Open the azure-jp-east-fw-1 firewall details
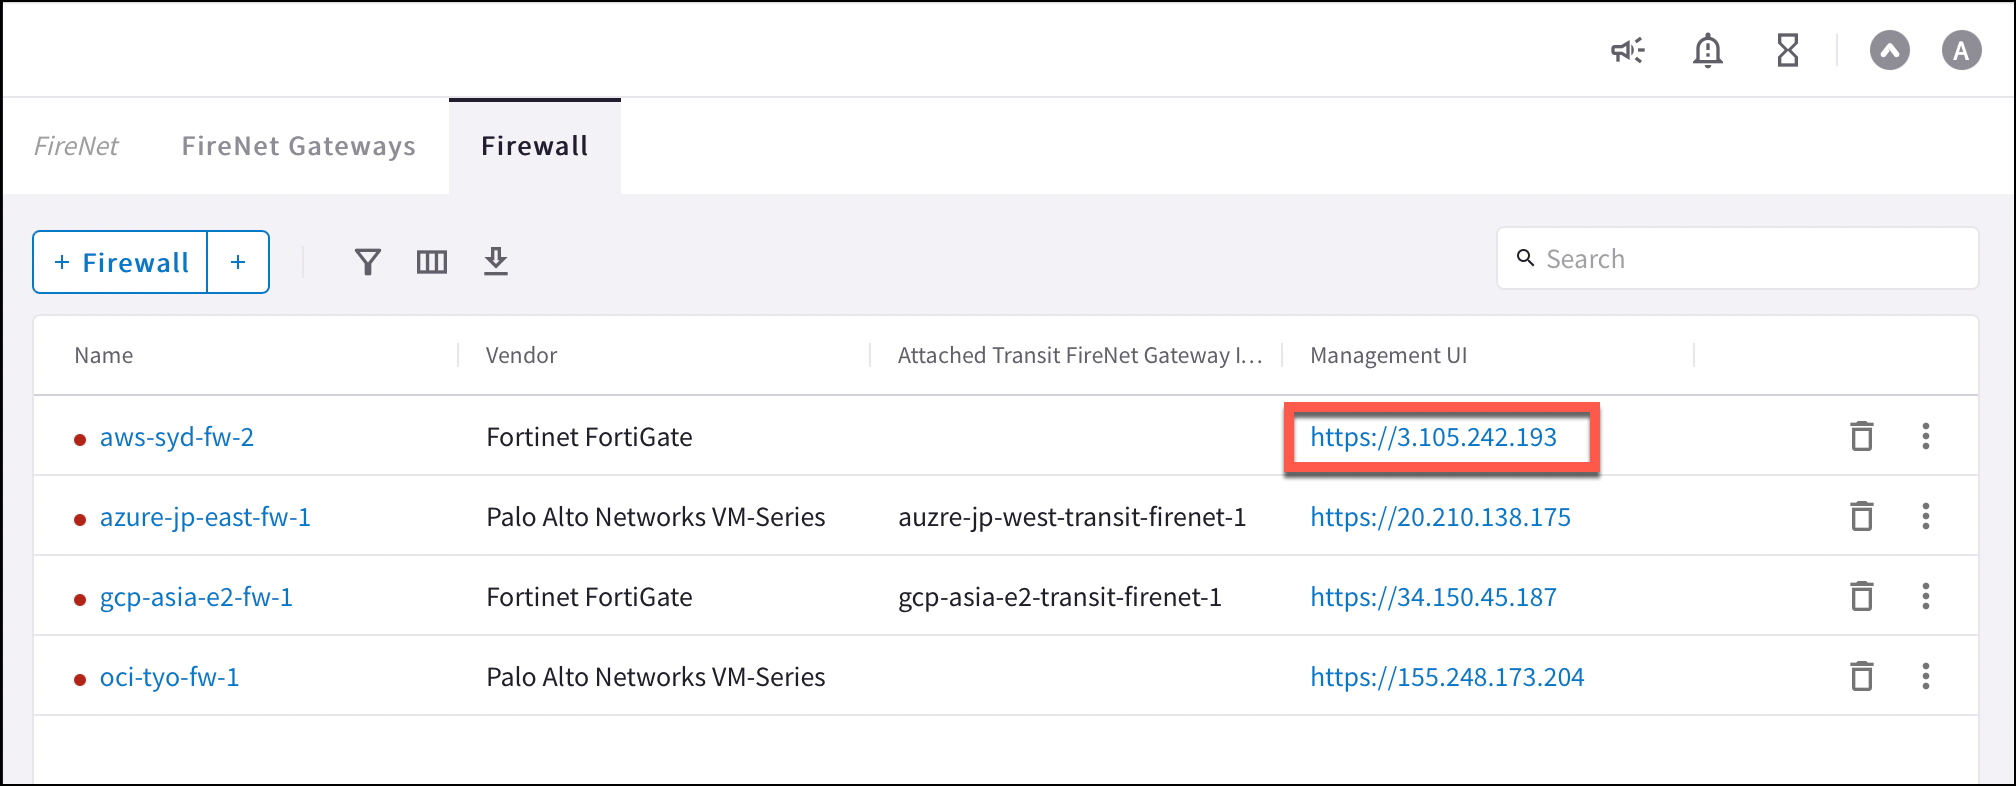This screenshot has width=2016, height=786. (204, 517)
